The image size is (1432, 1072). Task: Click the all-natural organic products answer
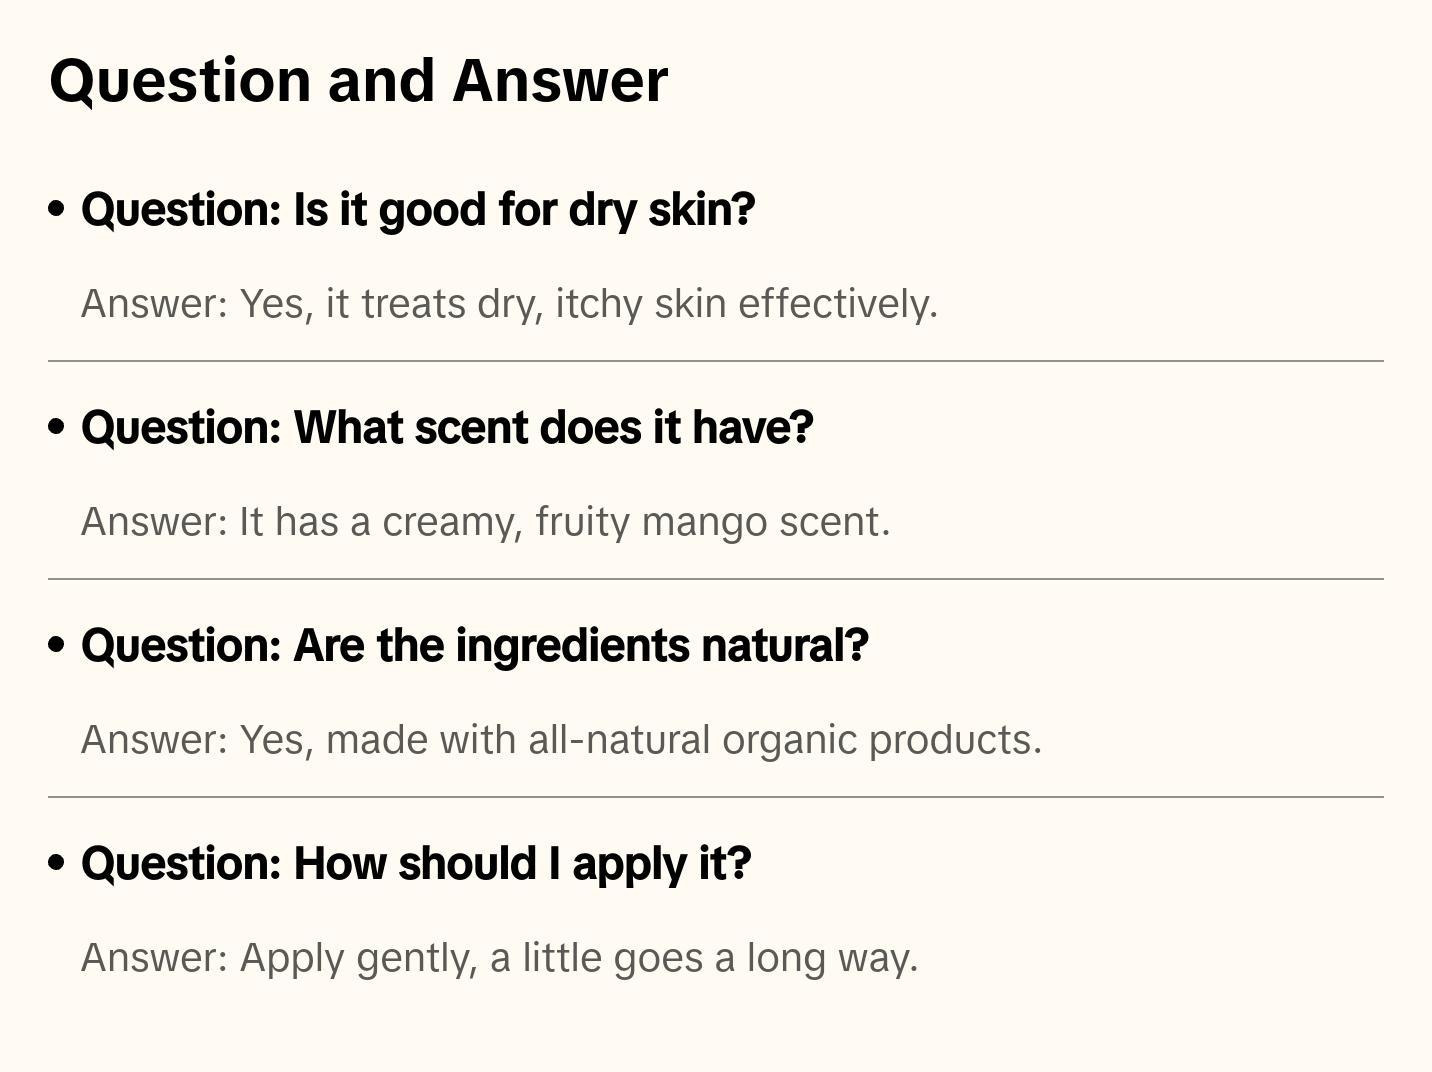tap(561, 740)
